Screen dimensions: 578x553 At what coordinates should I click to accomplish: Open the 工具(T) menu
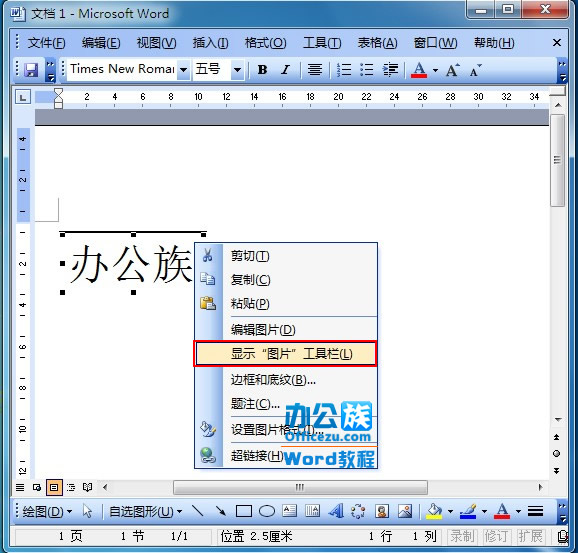point(322,43)
